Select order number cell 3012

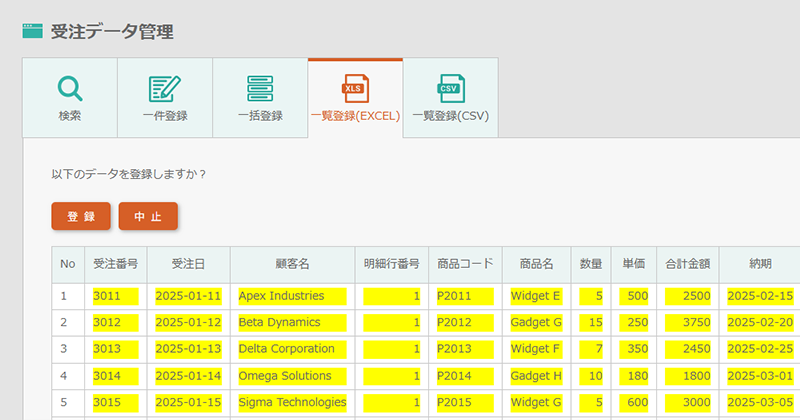(x=116, y=323)
